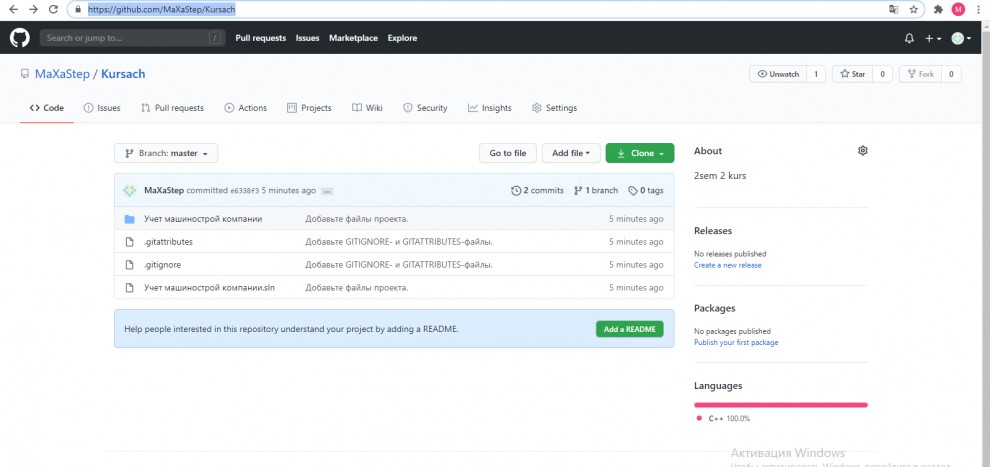990x467 pixels.
Task: Select the Code tab
Action: (x=47, y=108)
